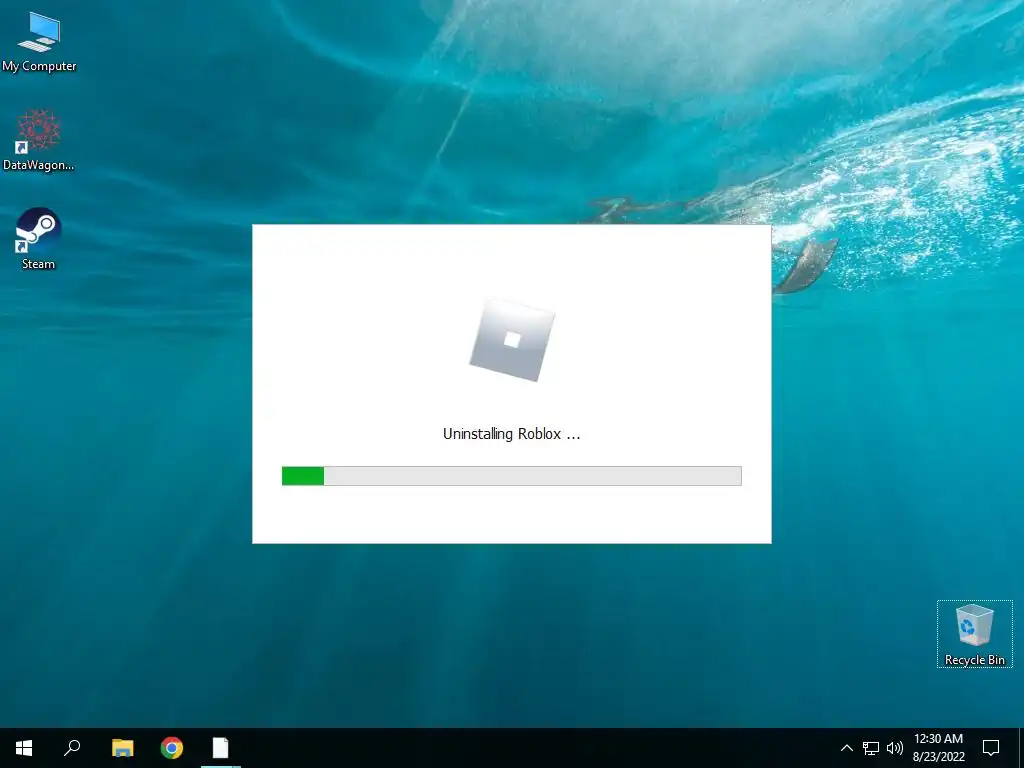Open network status tray icon
Image resolution: width=1024 pixels, height=768 pixels.
871,748
